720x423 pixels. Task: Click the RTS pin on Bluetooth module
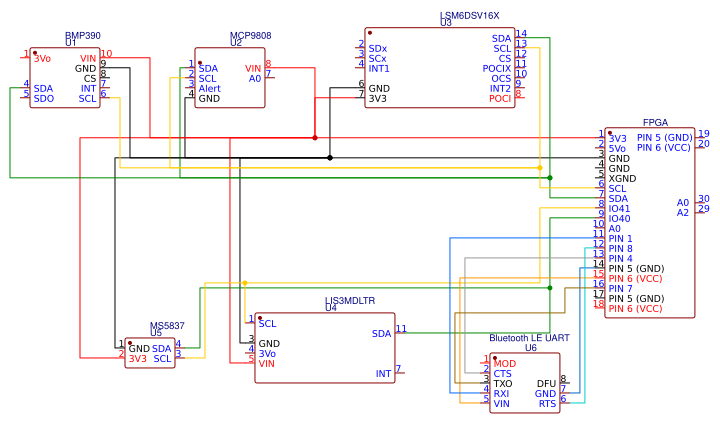(547, 404)
